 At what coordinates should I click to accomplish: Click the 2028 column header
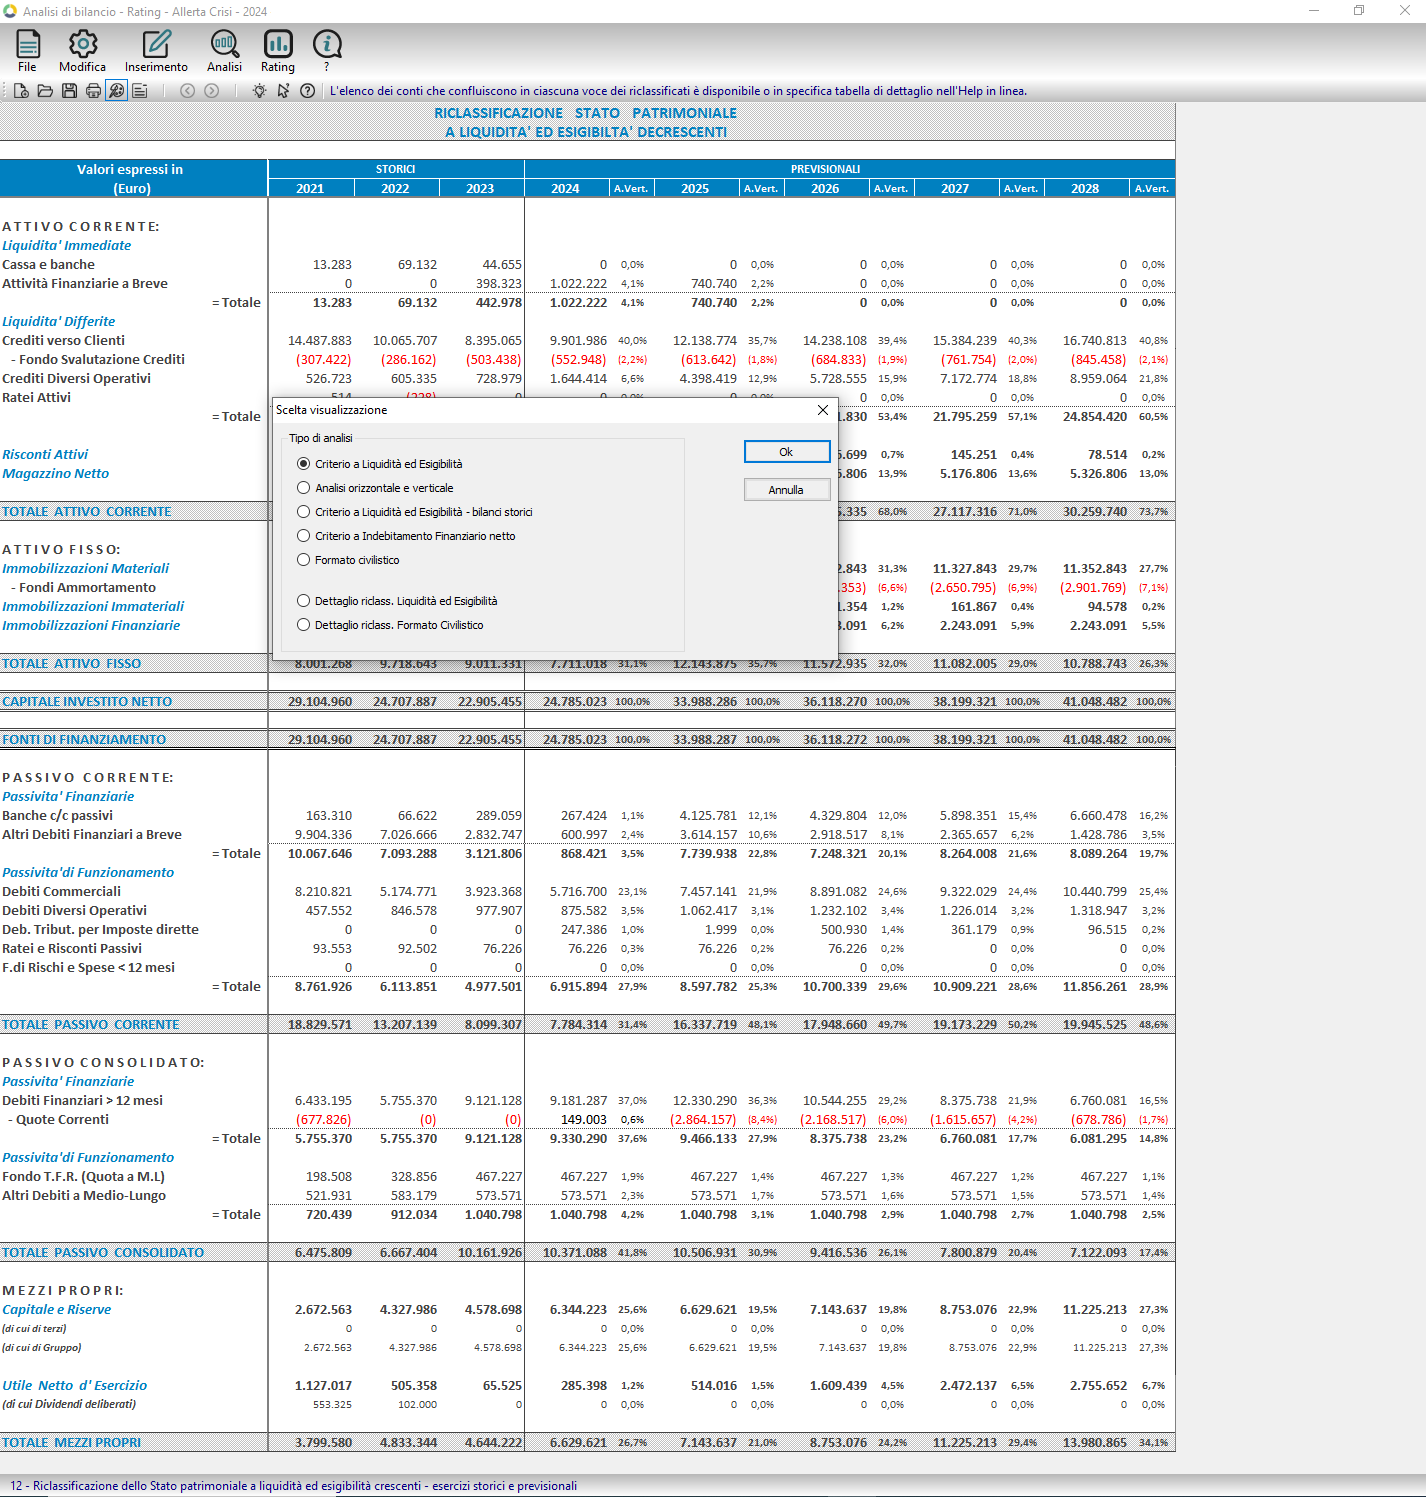tap(1085, 188)
